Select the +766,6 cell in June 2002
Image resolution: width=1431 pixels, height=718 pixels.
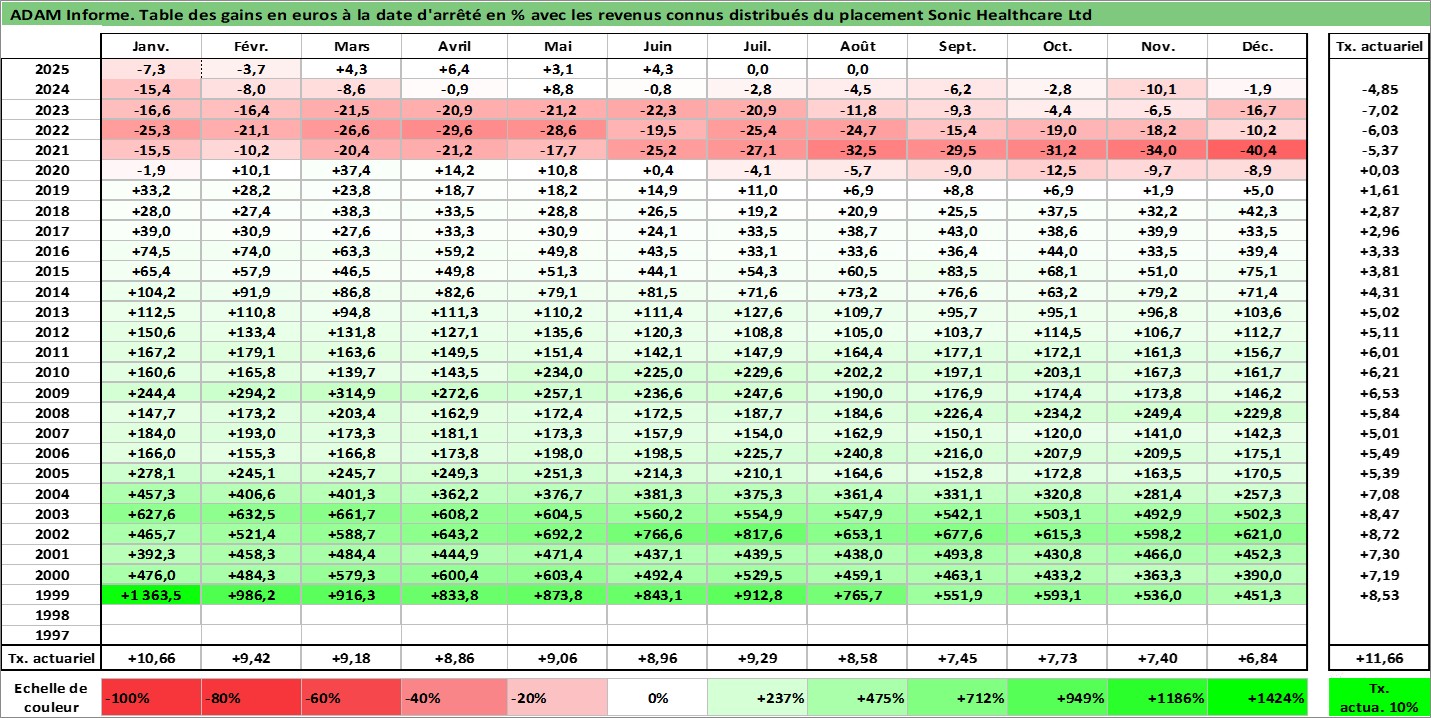[x=656, y=534]
